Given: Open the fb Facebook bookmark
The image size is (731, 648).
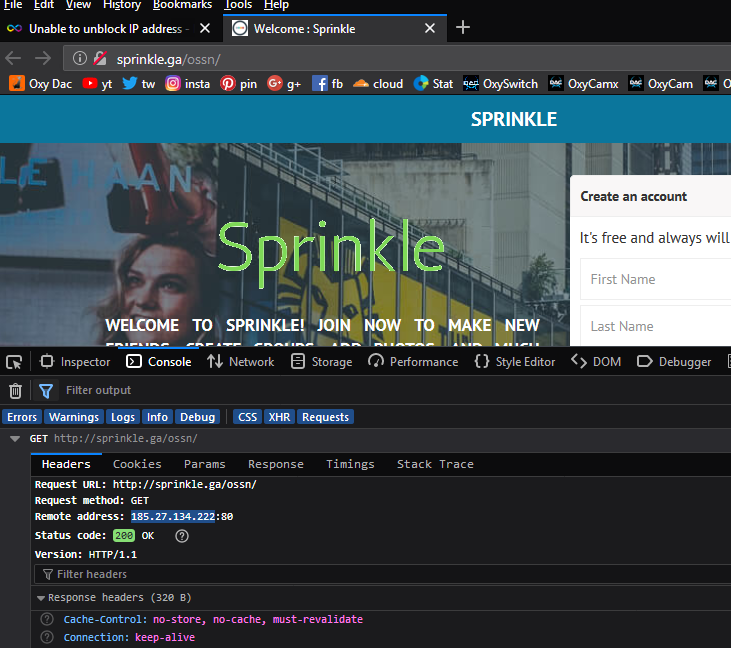Looking at the screenshot, I should point(327,84).
